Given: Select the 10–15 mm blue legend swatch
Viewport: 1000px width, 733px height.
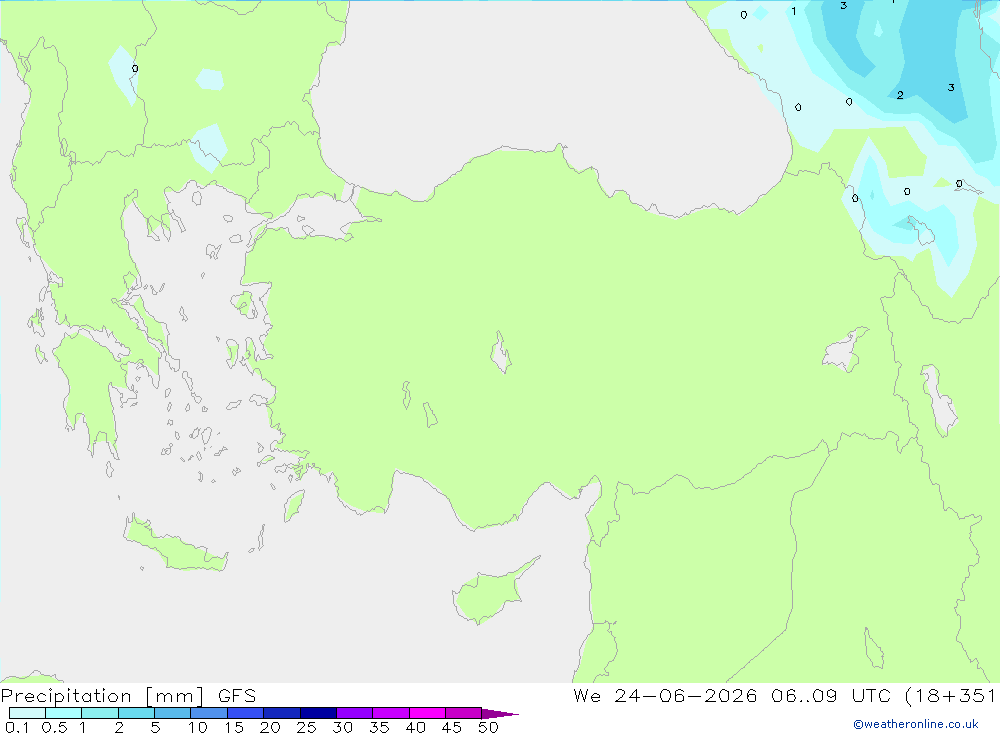Looking at the screenshot, I should [209, 713].
